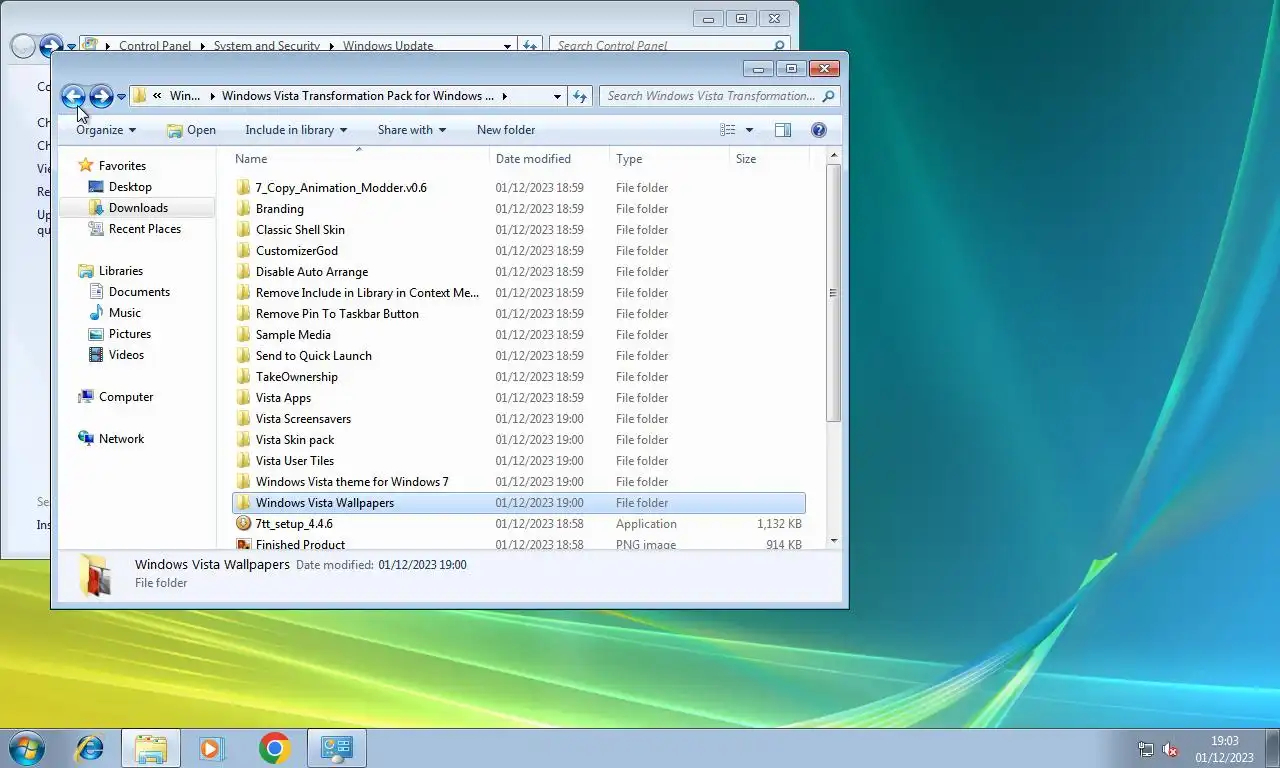The image size is (1280, 768).
Task: Select the Classic Shell Skin folder icon
Action: tap(243, 230)
